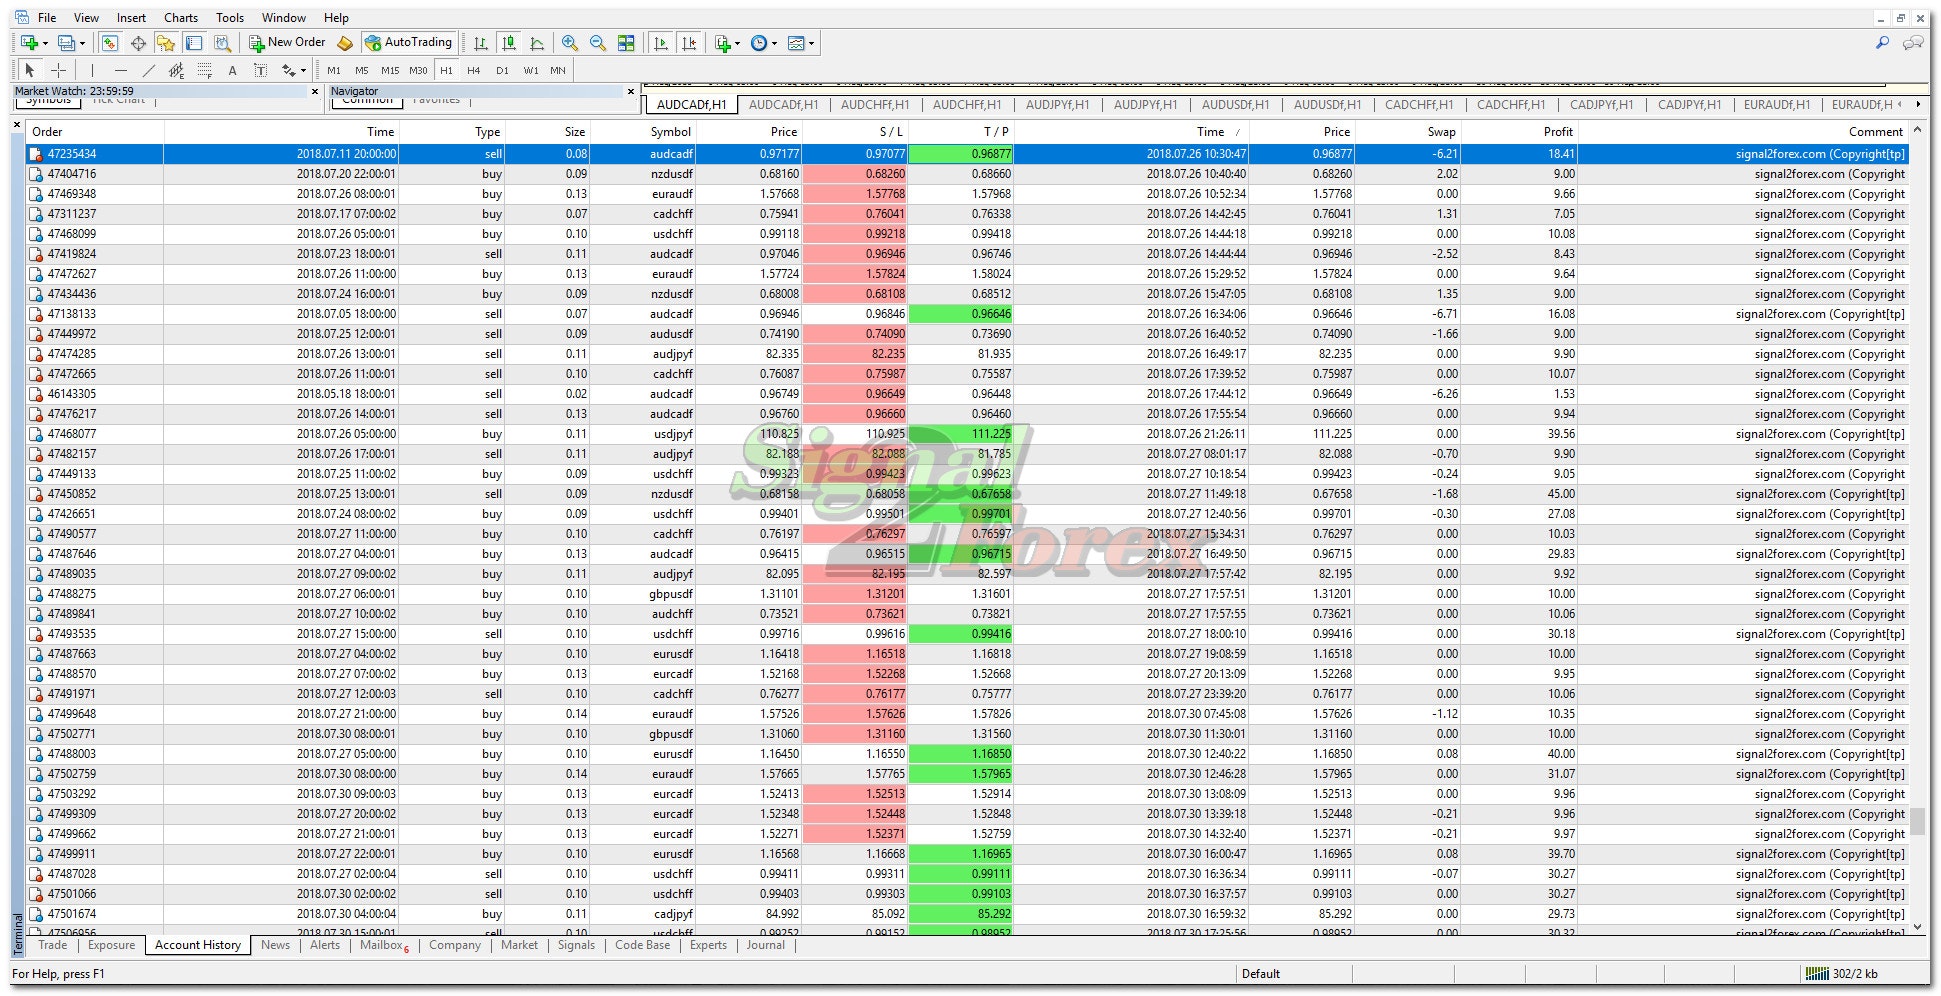Click the Text label tool icon
1941x996 pixels.
pyautogui.click(x=260, y=70)
